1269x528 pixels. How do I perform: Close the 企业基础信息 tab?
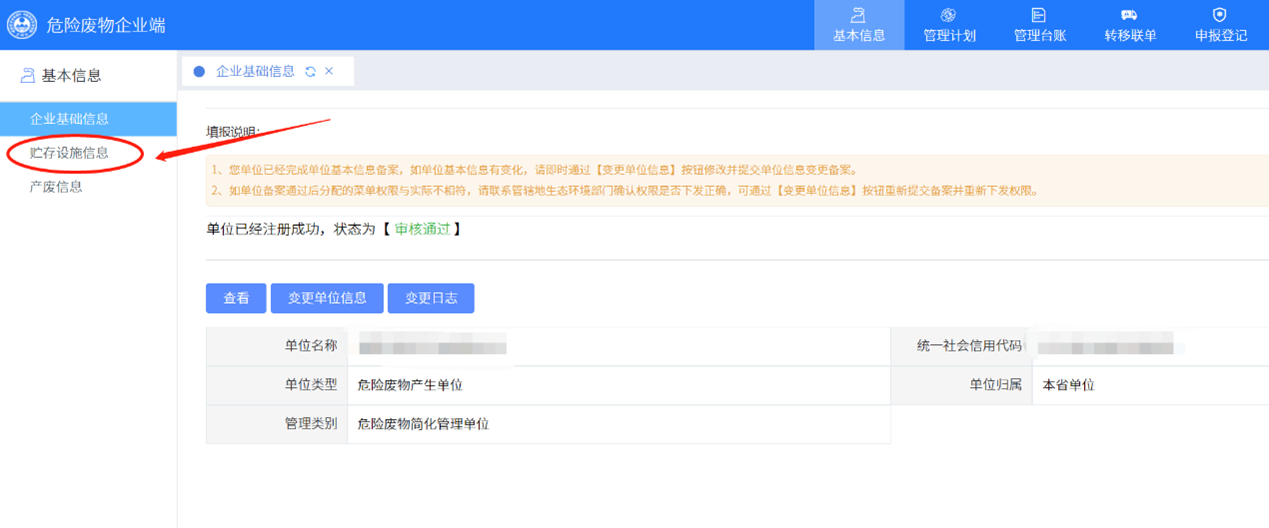[329, 72]
